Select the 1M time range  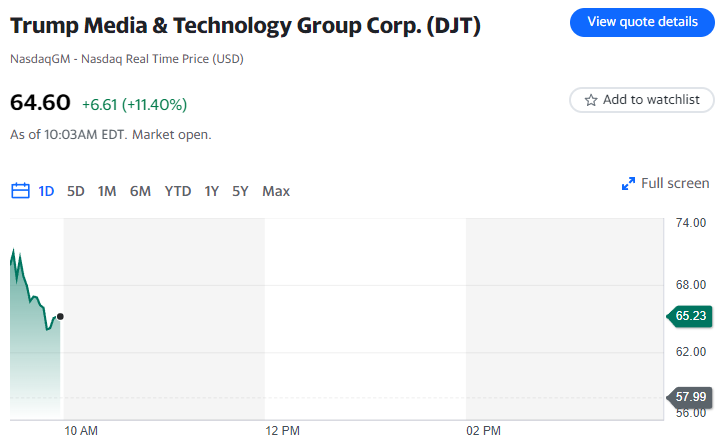point(107,191)
